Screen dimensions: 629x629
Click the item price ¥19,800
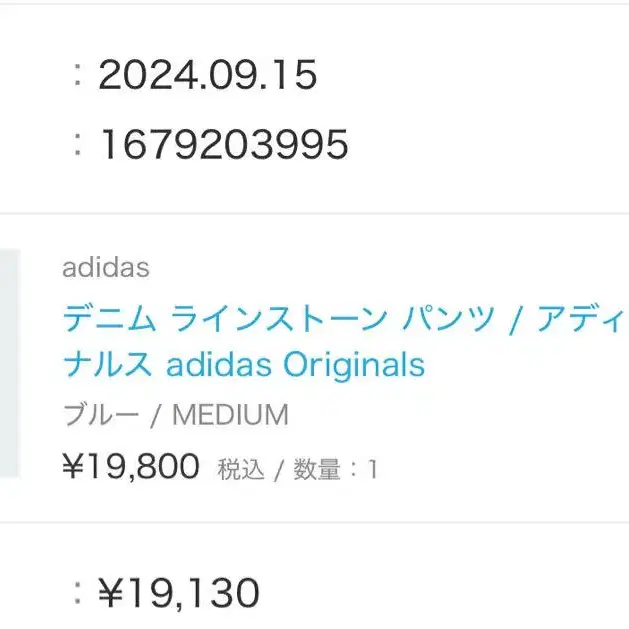tap(131, 466)
